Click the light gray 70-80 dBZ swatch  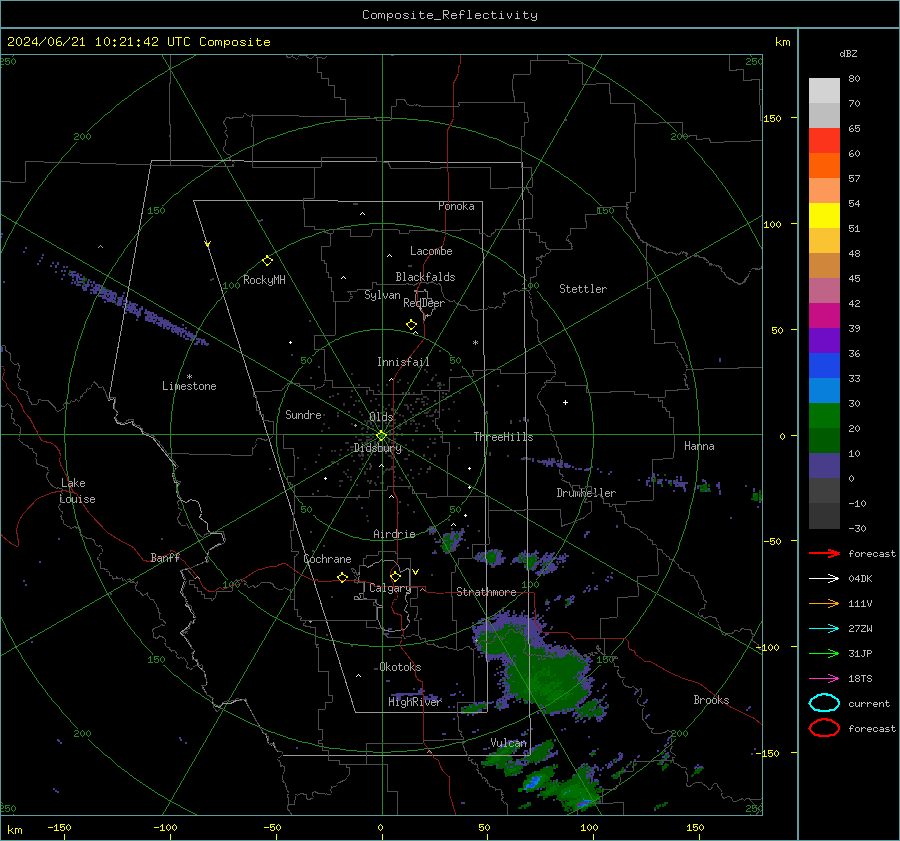coord(824,91)
